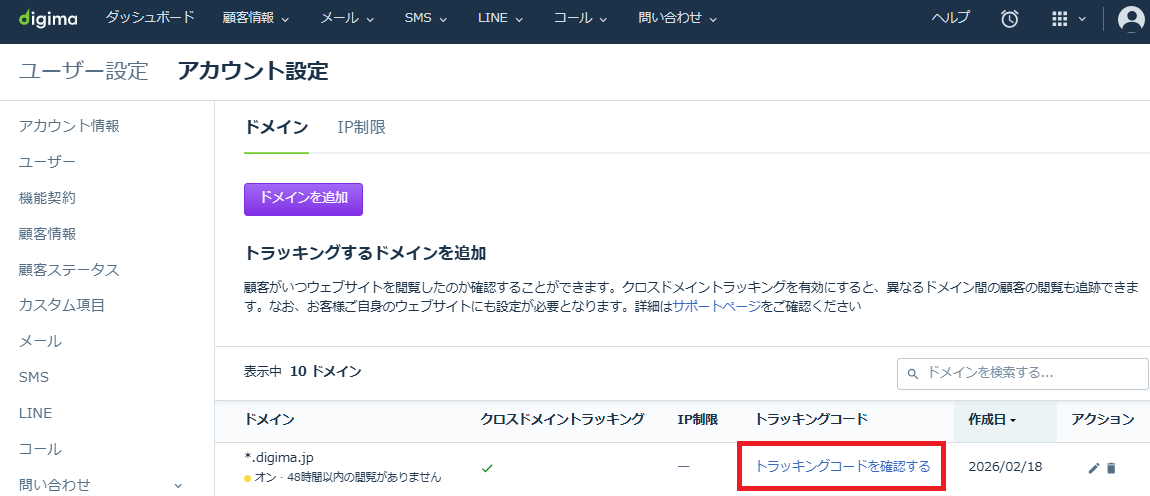Click the *.digima.jp domain name
The image size is (1150, 496).
pyautogui.click(x=279, y=458)
